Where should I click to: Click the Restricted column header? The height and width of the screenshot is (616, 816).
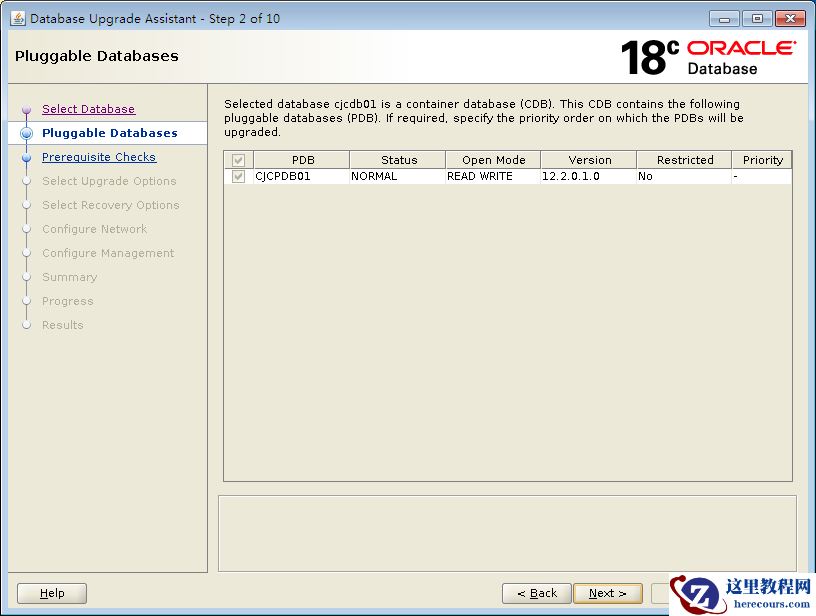pos(684,160)
